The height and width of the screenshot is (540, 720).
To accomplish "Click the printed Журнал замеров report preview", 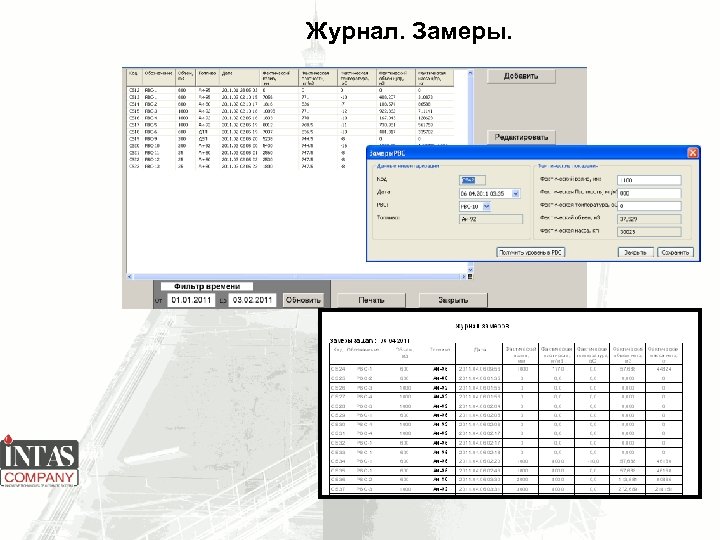I will (x=510, y=403).
